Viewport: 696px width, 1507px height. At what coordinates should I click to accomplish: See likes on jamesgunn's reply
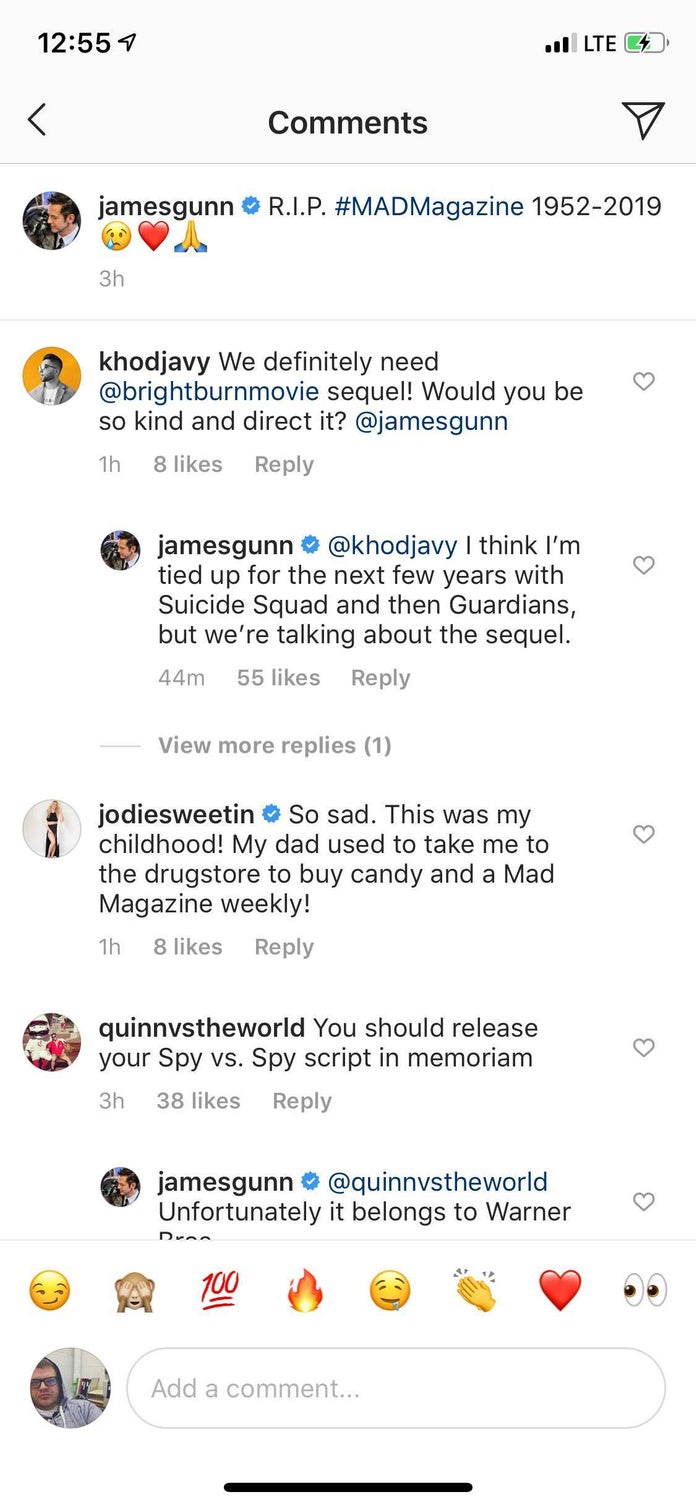pyautogui.click(x=278, y=677)
